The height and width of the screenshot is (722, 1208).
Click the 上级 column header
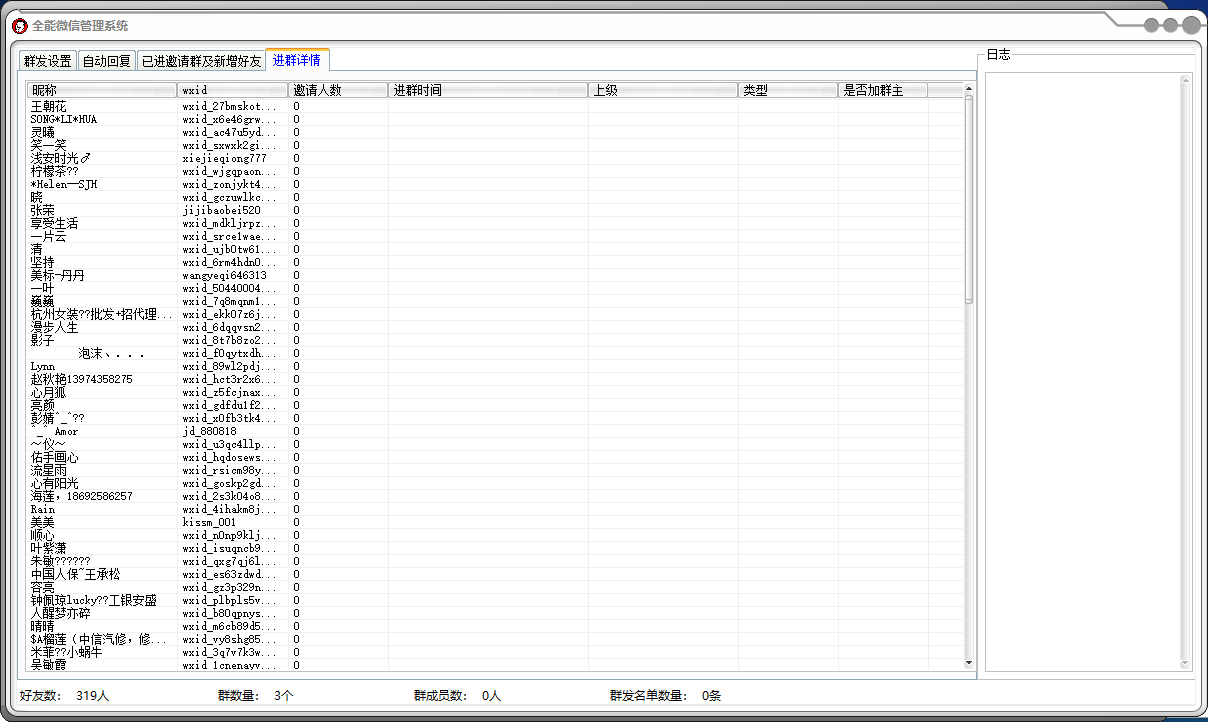point(662,90)
